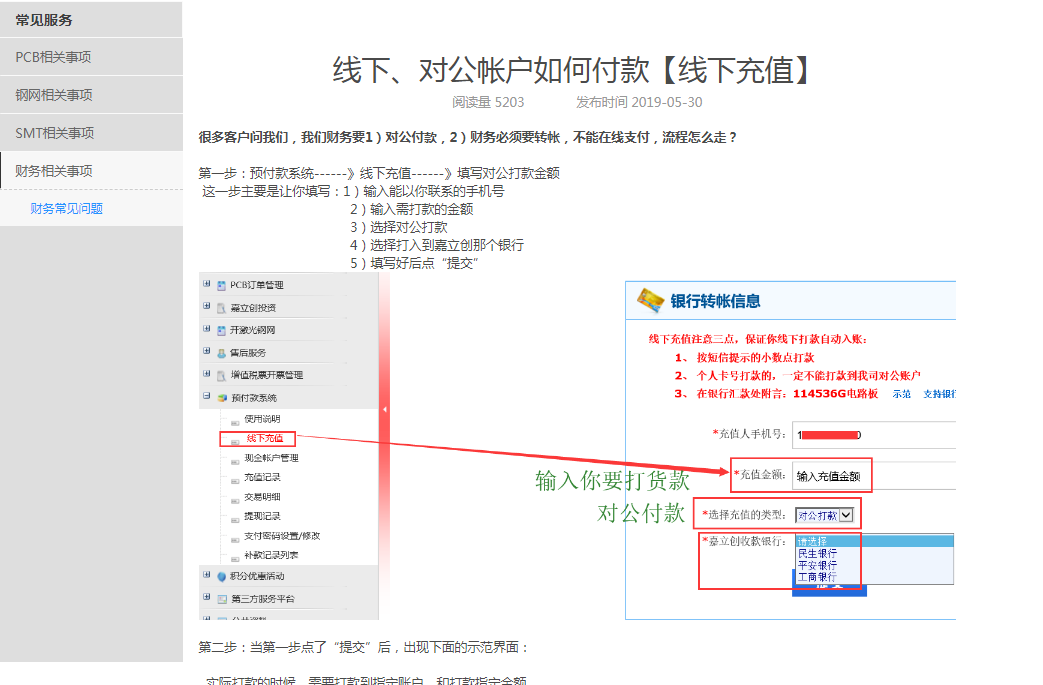Click the 增值税票开票管理 document icon

coord(221,375)
